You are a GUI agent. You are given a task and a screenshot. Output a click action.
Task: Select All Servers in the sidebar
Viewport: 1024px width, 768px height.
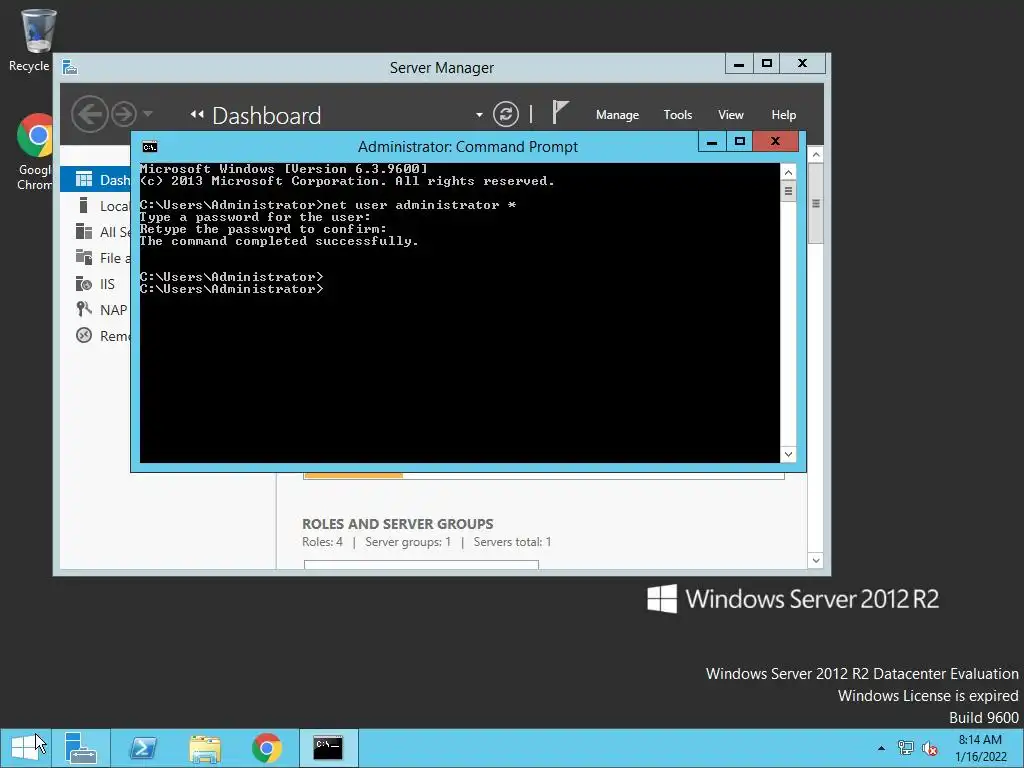[x=95, y=232]
